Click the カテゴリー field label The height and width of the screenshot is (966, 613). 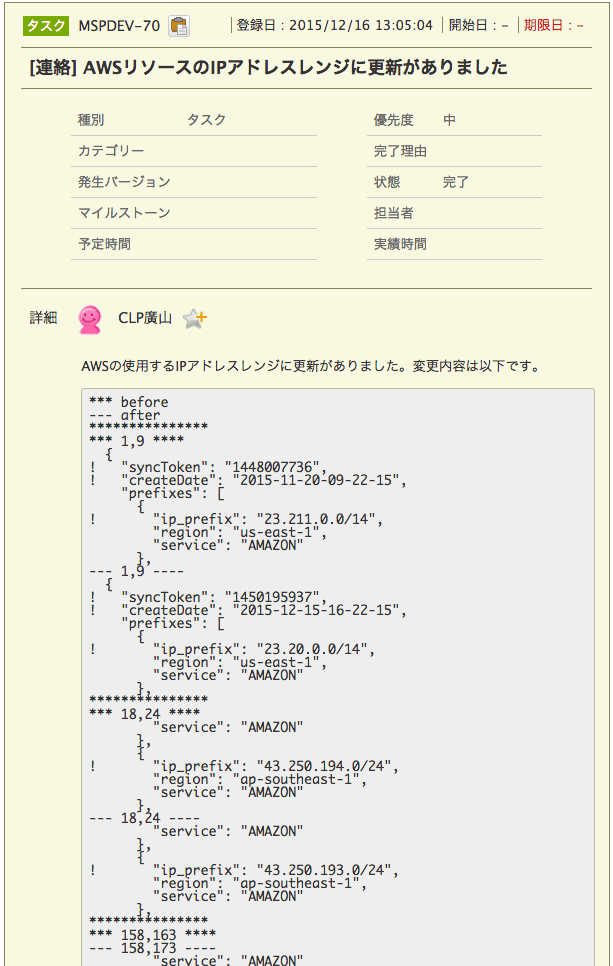pyautogui.click(x=111, y=151)
